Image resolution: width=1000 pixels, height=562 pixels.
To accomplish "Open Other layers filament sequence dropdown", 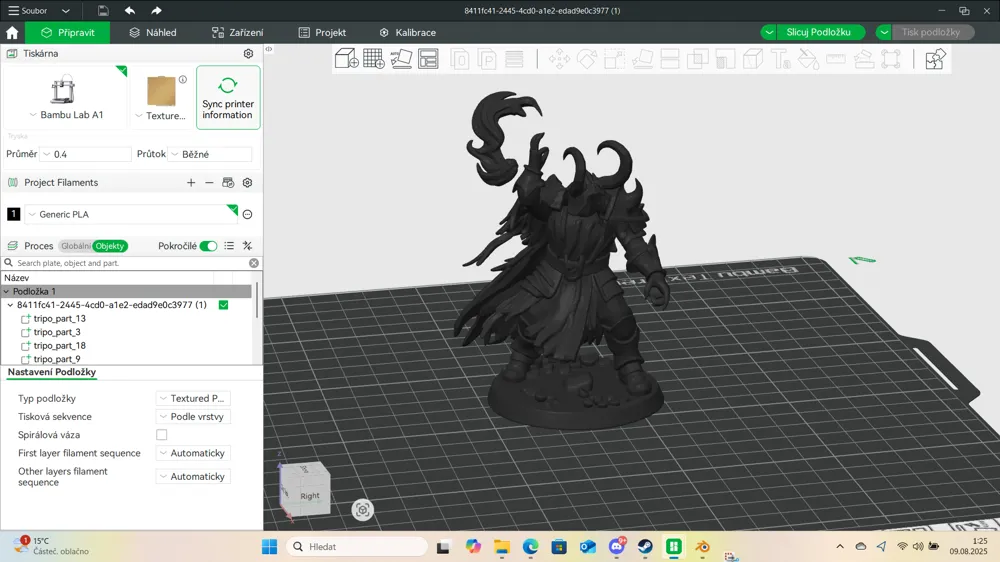I will pyautogui.click(x=193, y=477).
